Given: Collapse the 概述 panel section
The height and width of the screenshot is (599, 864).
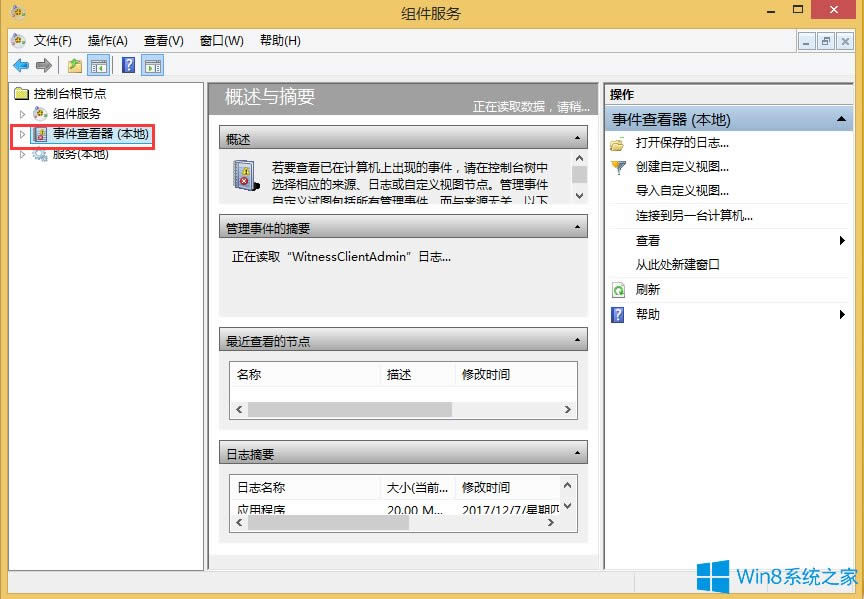Looking at the screenshot, I should 577,137.
